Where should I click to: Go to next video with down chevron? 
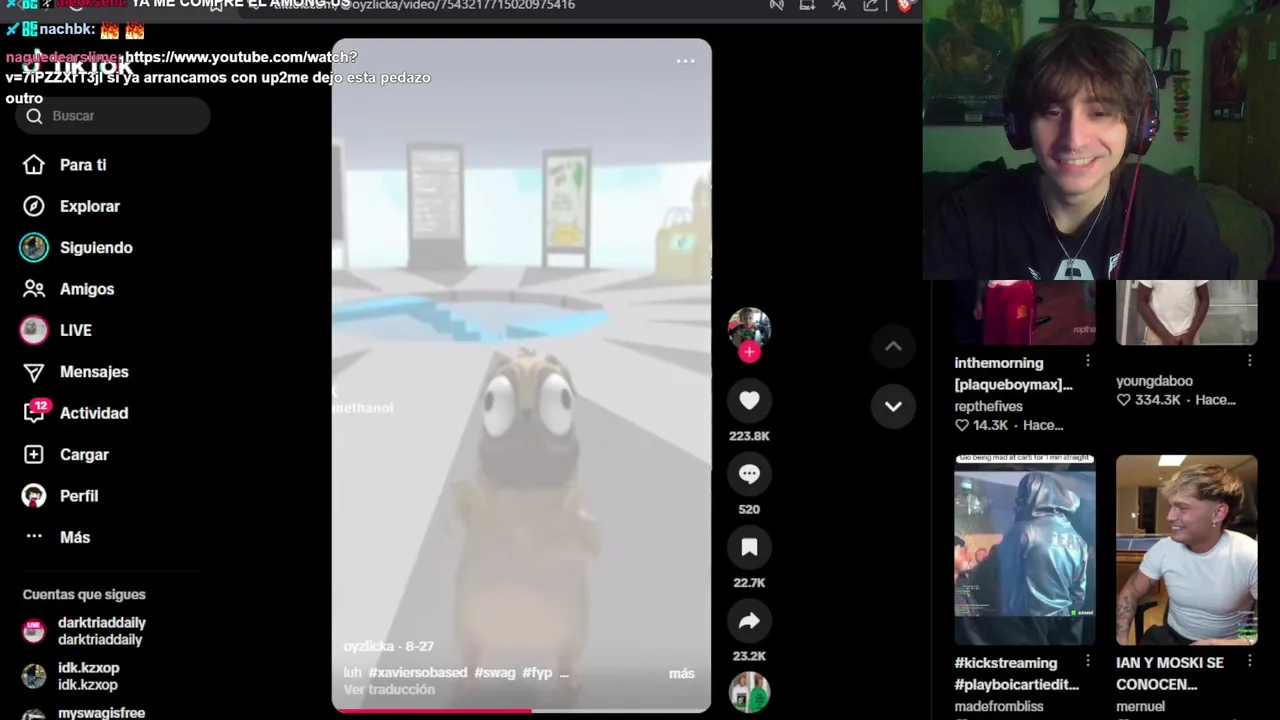tap(893, 406)
